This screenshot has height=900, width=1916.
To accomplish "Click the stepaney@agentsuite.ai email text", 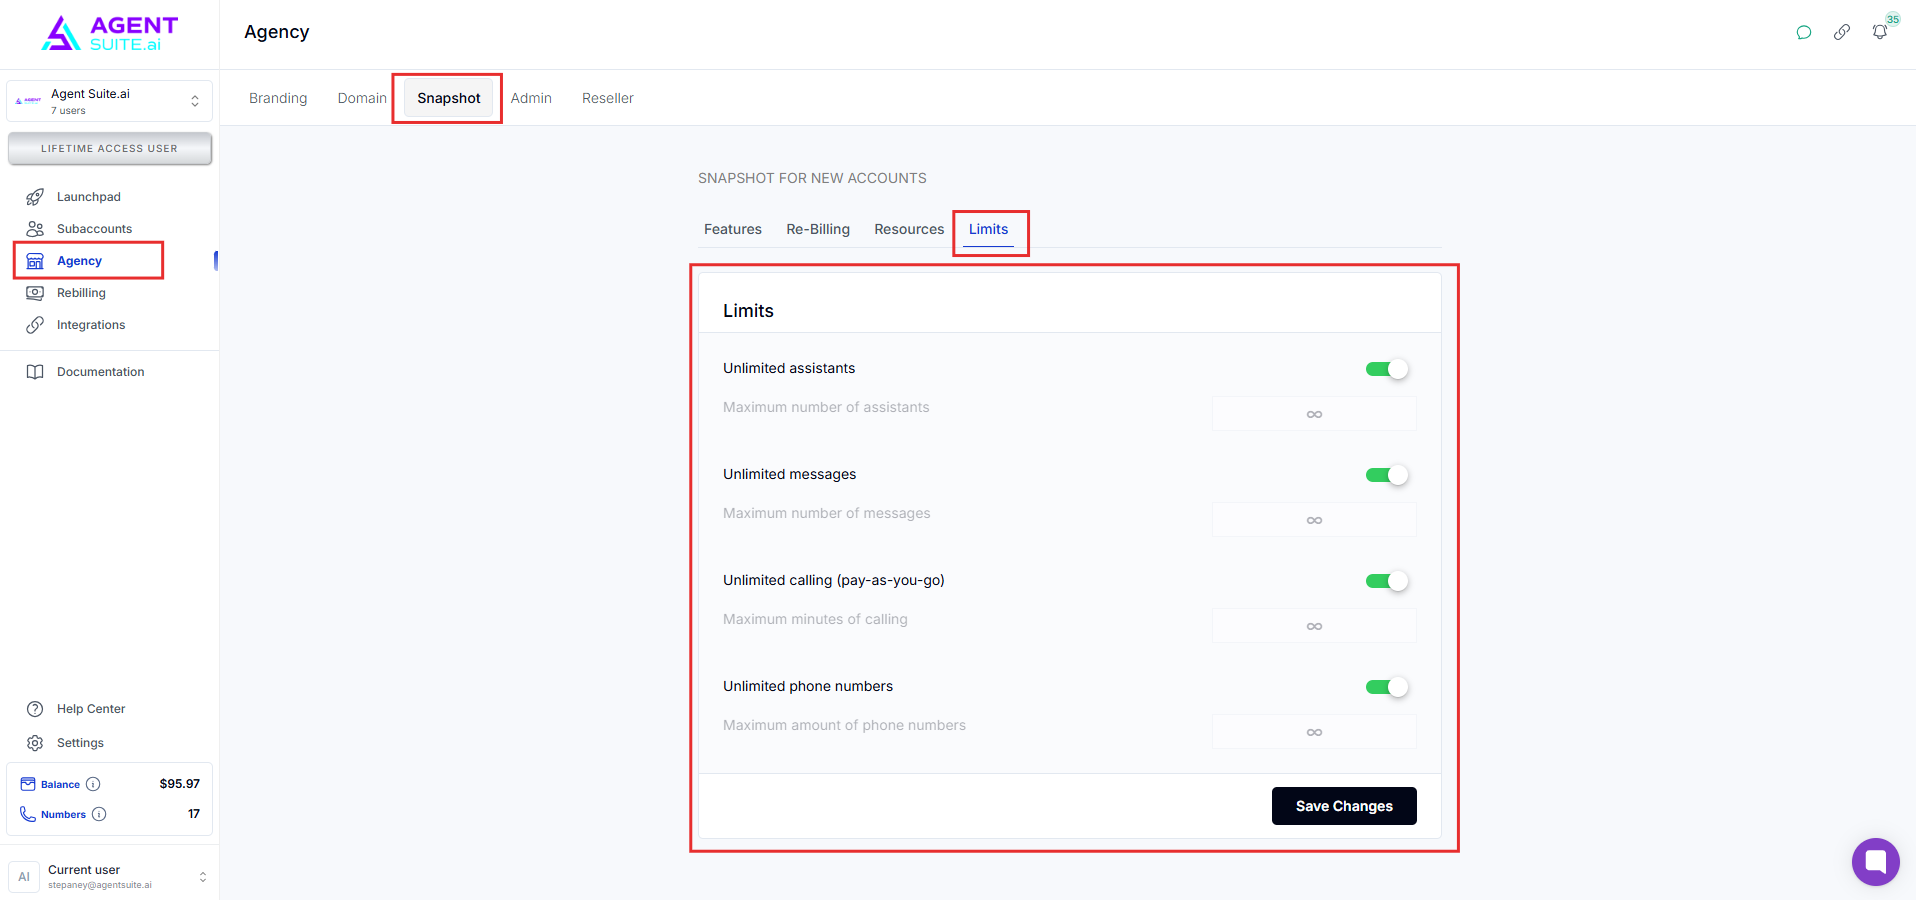I will click(100, 885).
